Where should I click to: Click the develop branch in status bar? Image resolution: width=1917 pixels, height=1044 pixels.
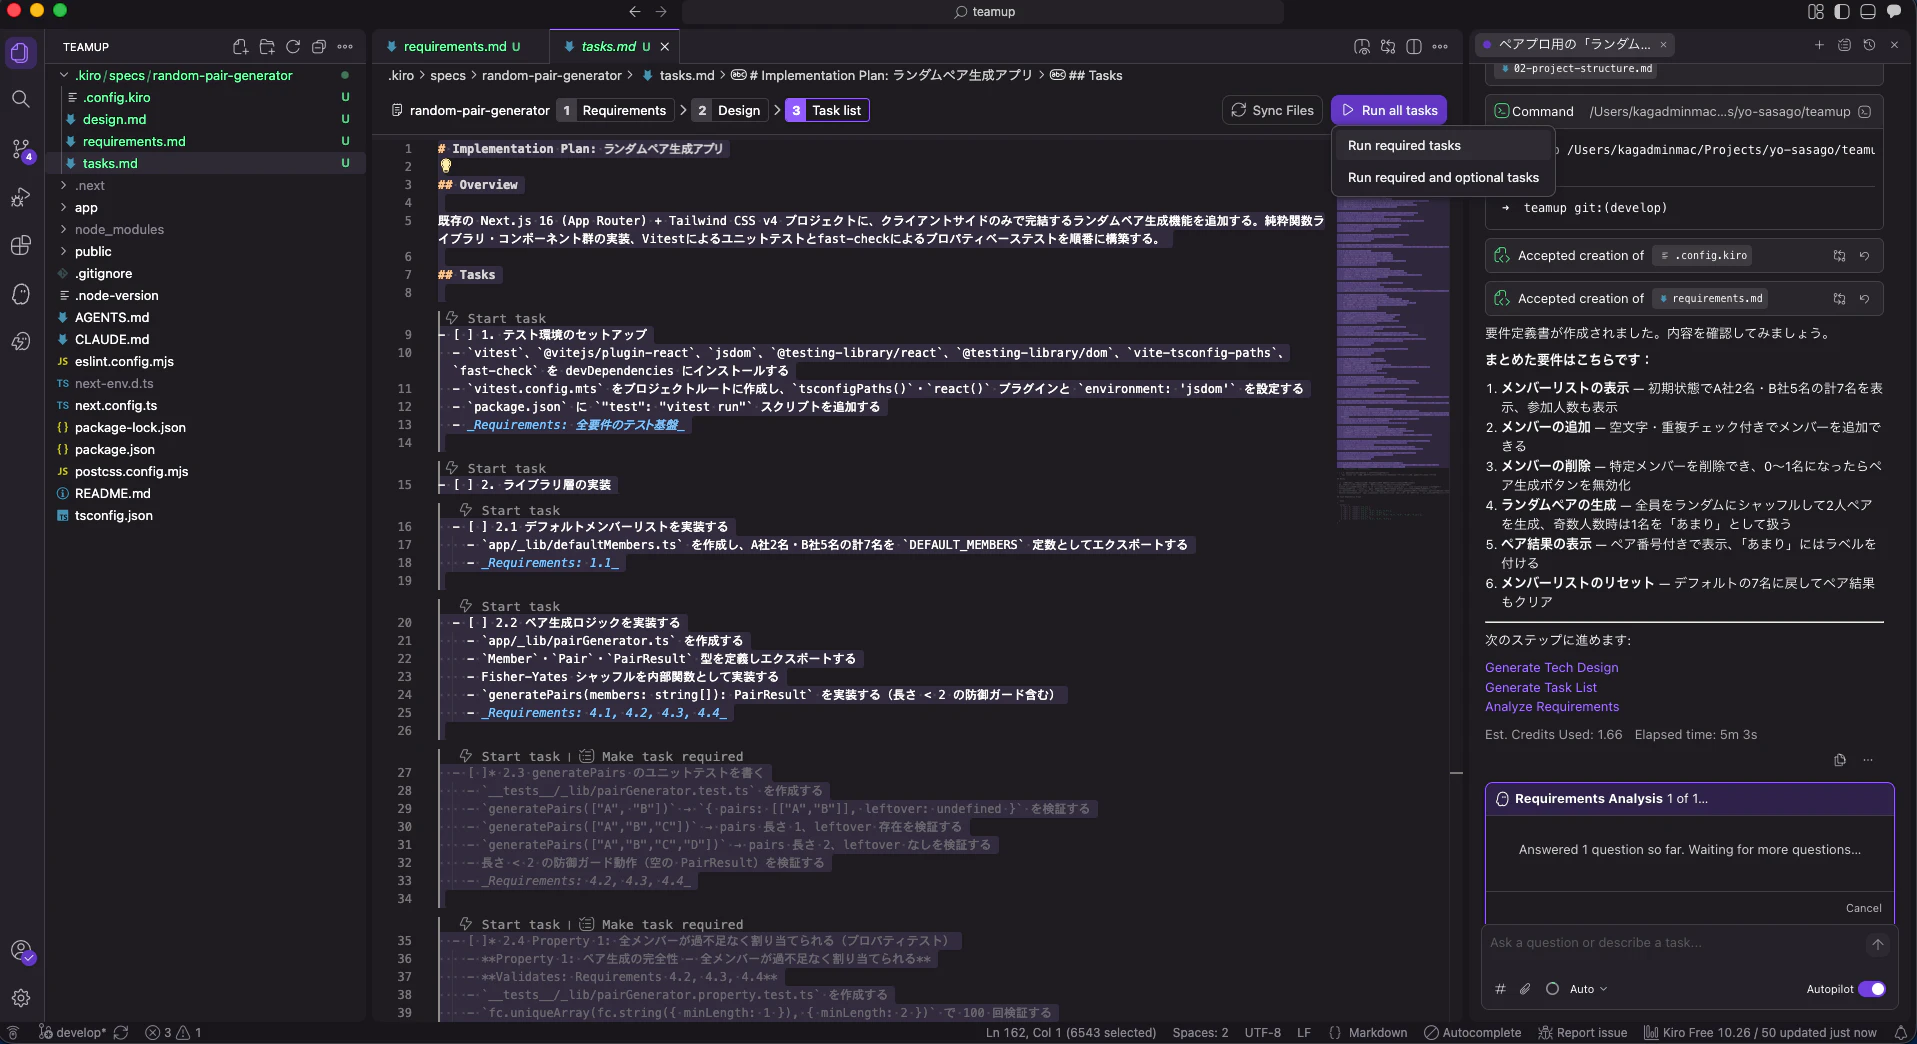click(x=73, y=1033)
